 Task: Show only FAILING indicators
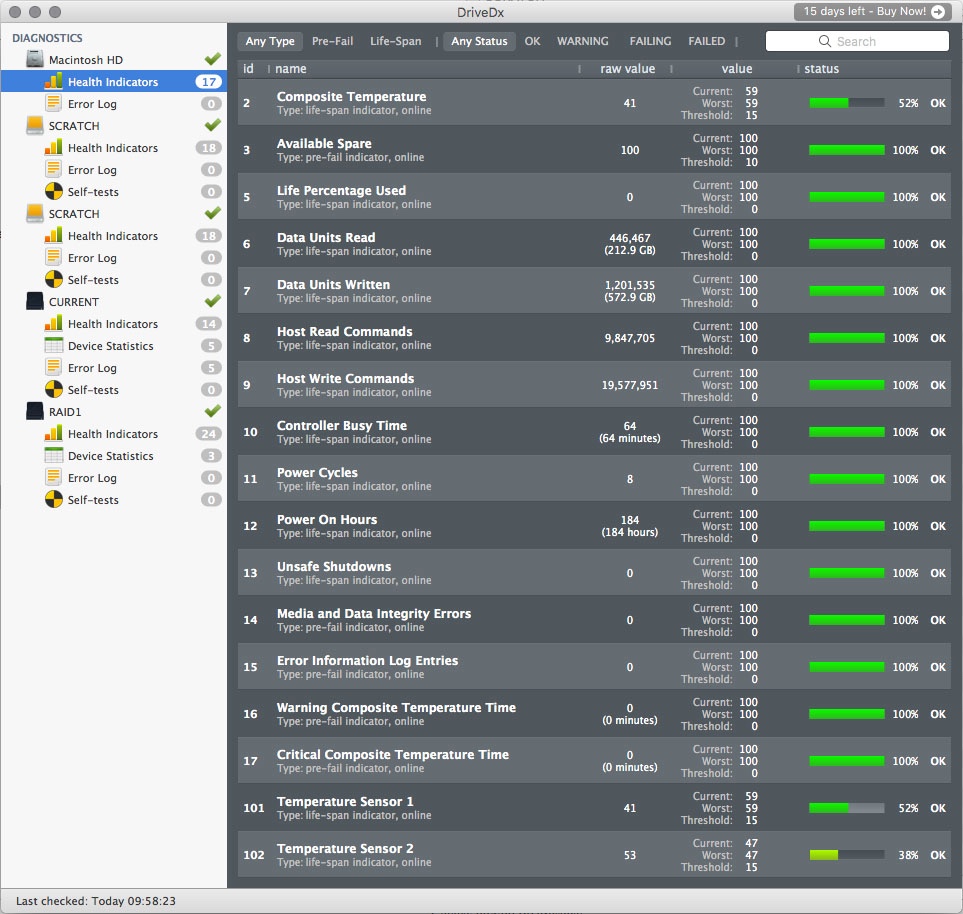tap(650, 41)
